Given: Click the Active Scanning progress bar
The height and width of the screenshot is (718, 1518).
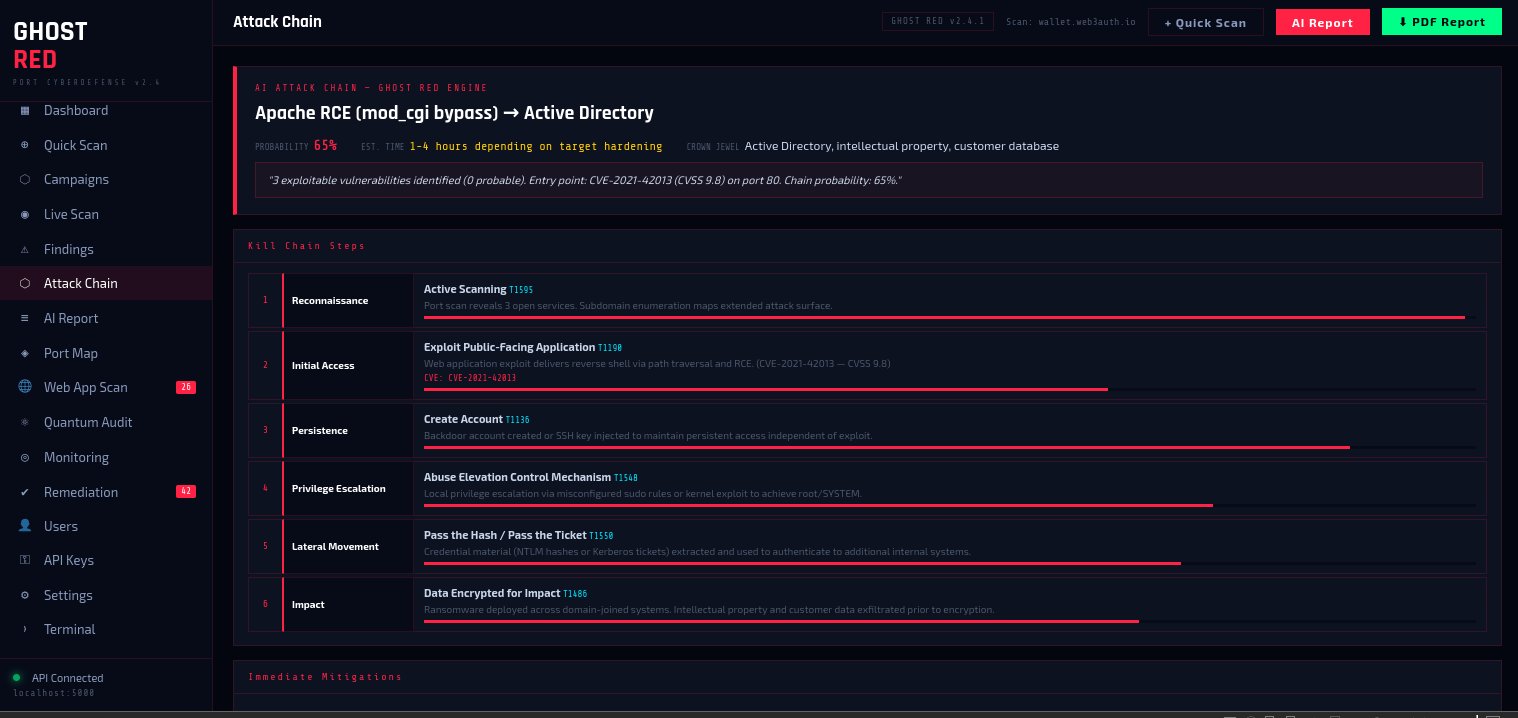Looking at the screenshot, I should coord(950,317).
